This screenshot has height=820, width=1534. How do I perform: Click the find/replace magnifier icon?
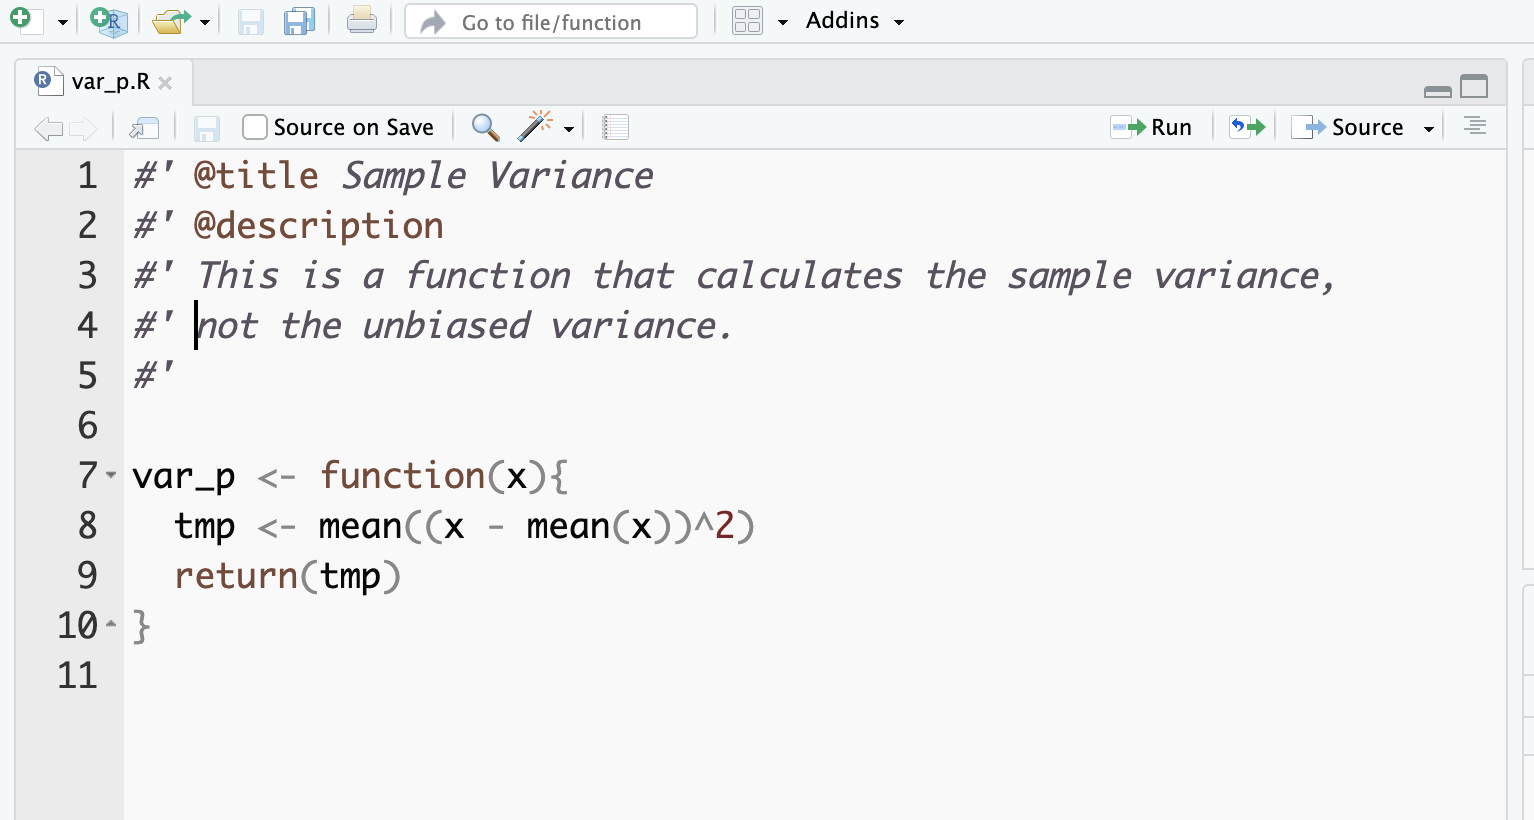tap(485, 127)
